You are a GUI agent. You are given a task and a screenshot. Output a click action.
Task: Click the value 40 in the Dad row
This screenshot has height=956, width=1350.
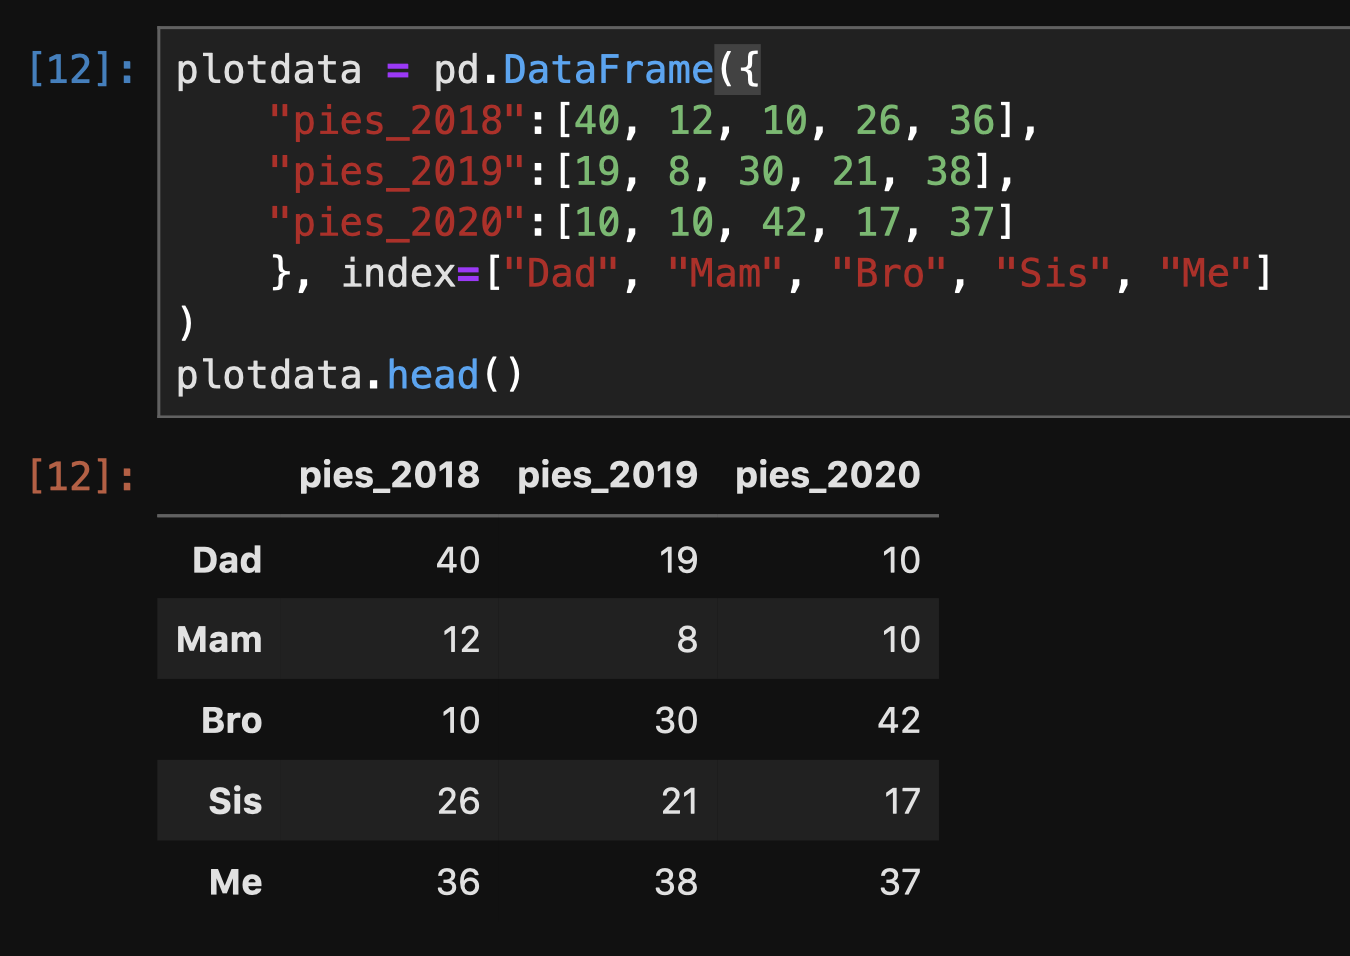tap(458, 560)
